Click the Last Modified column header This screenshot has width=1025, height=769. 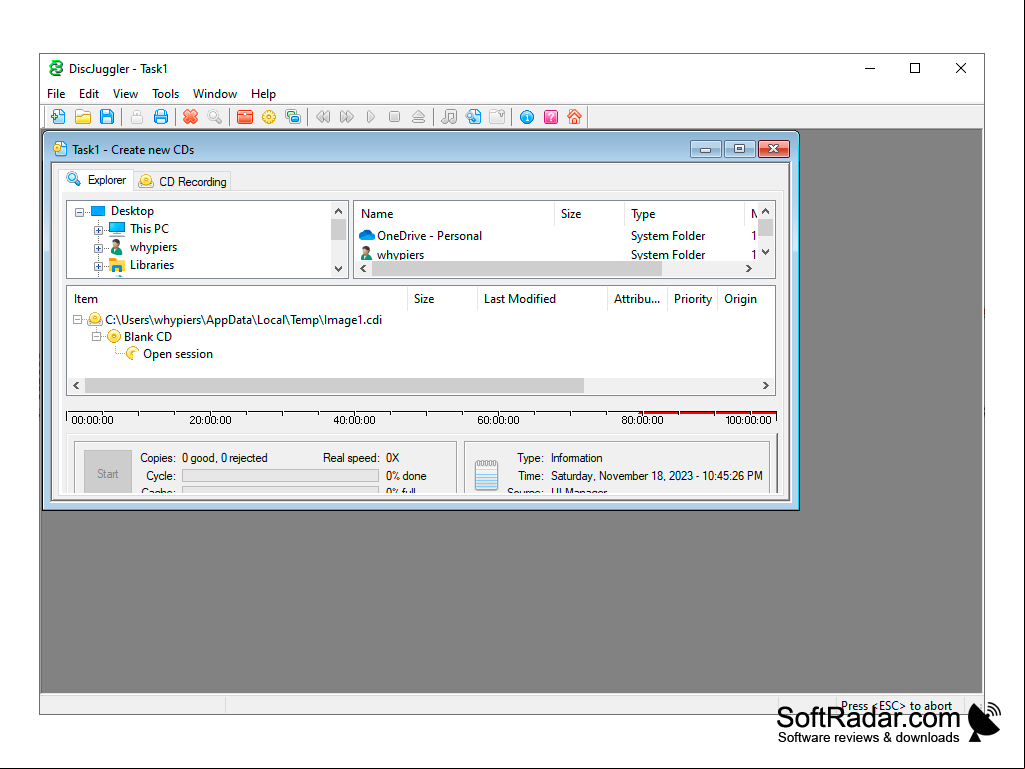[x=542, y=299]
